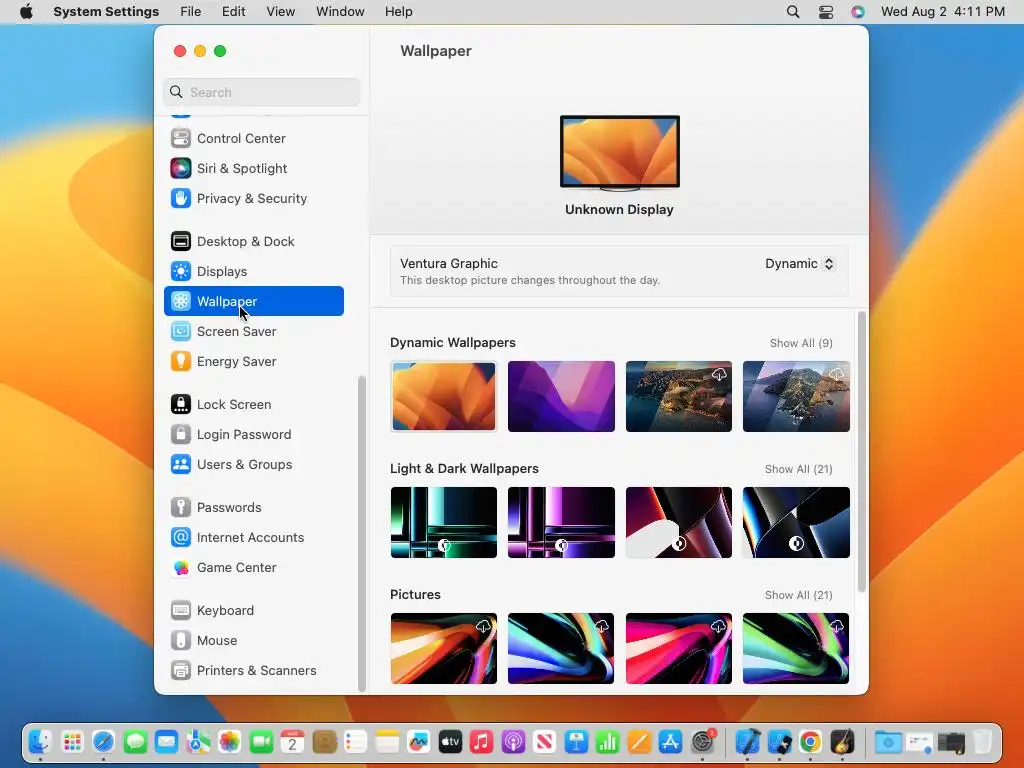This screenshot has width=1024, height=768.
Task: Open Users & Groups settings
Action: [x=253, y=465]
